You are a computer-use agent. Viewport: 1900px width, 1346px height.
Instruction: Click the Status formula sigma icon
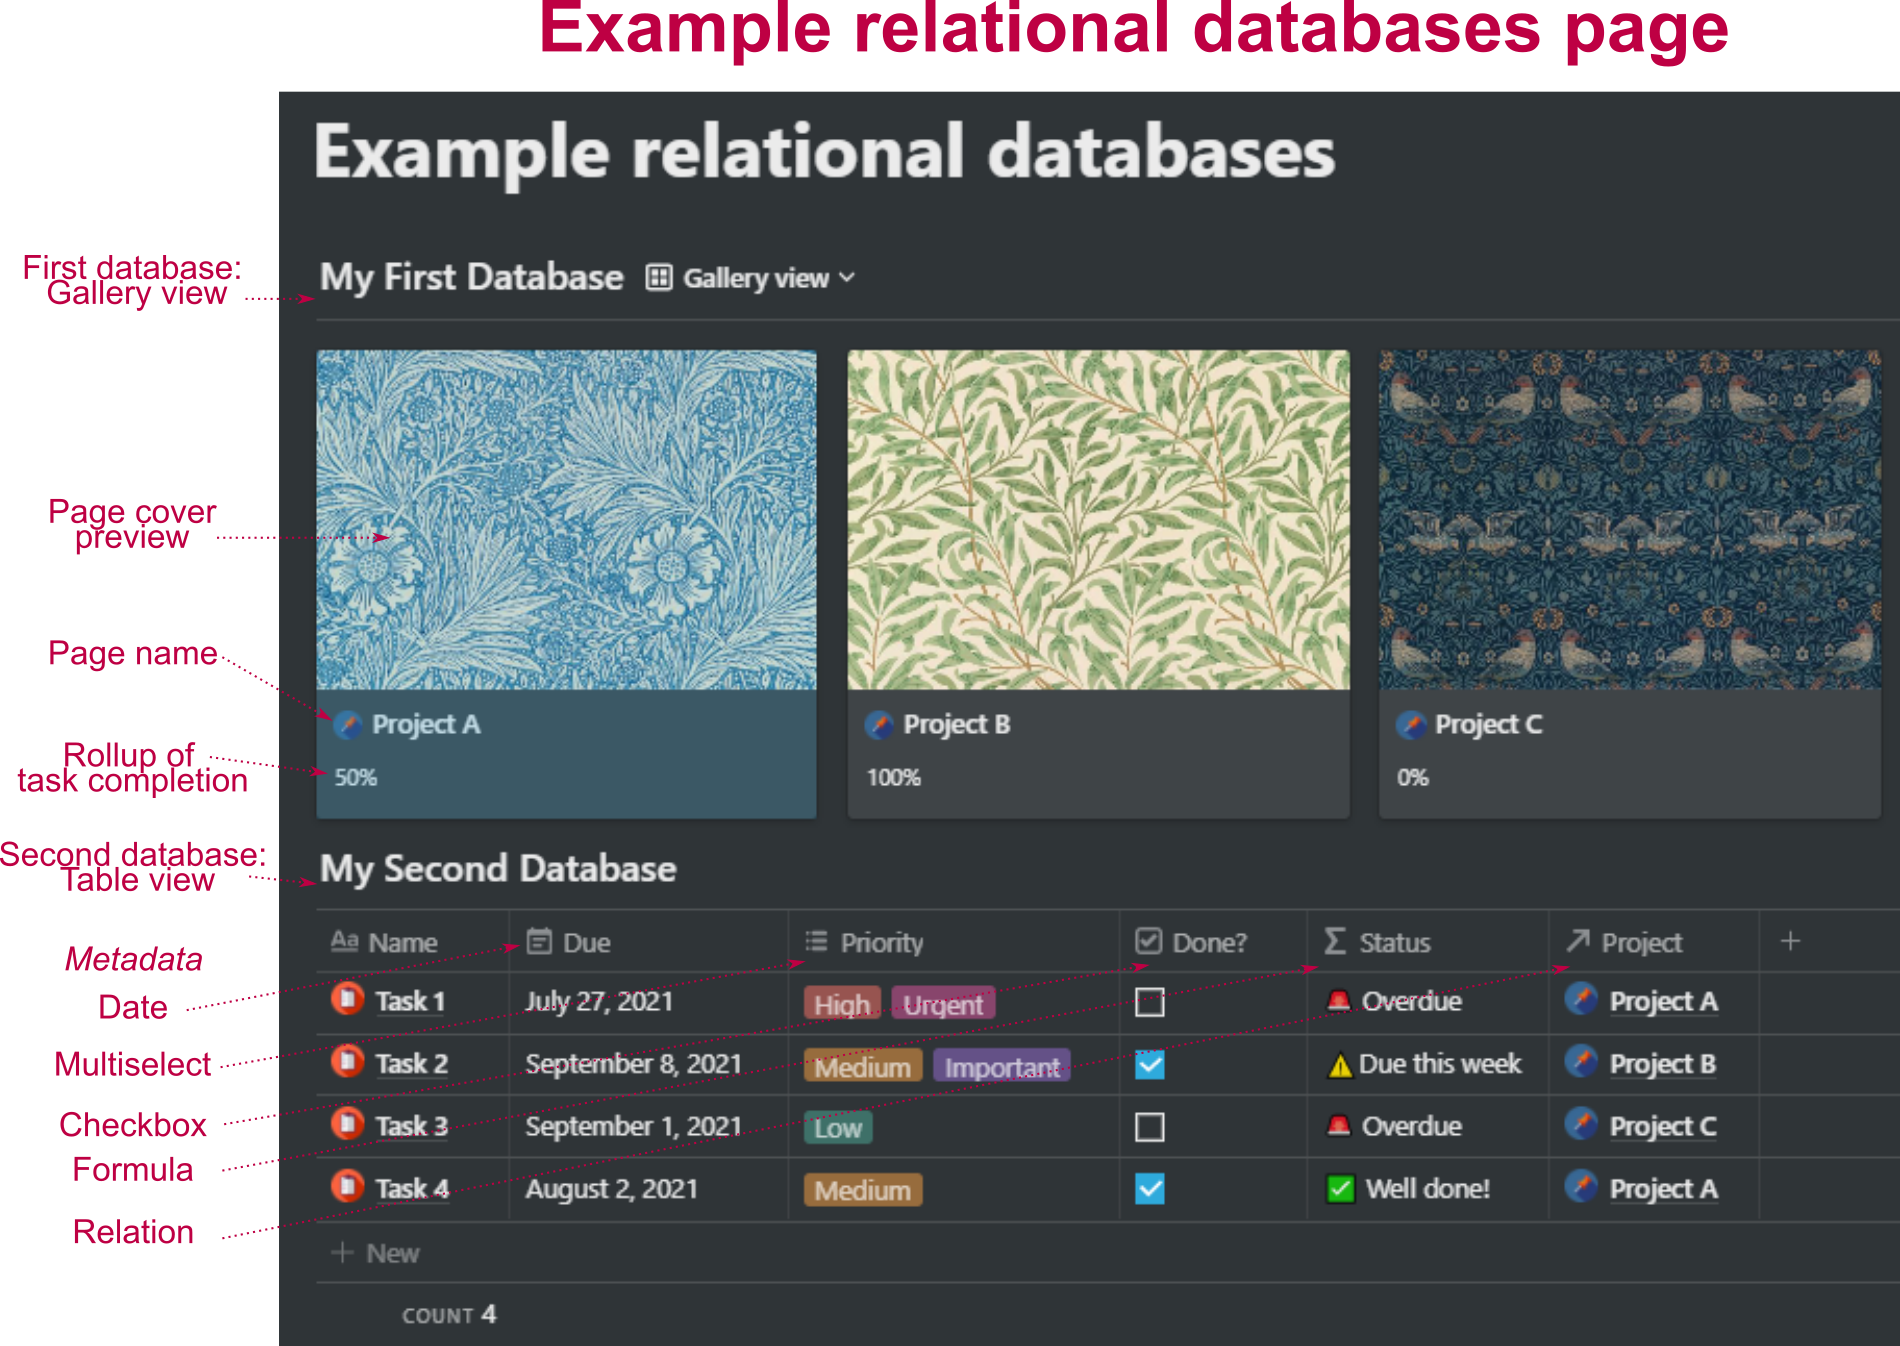click(x=1335, y=942)
